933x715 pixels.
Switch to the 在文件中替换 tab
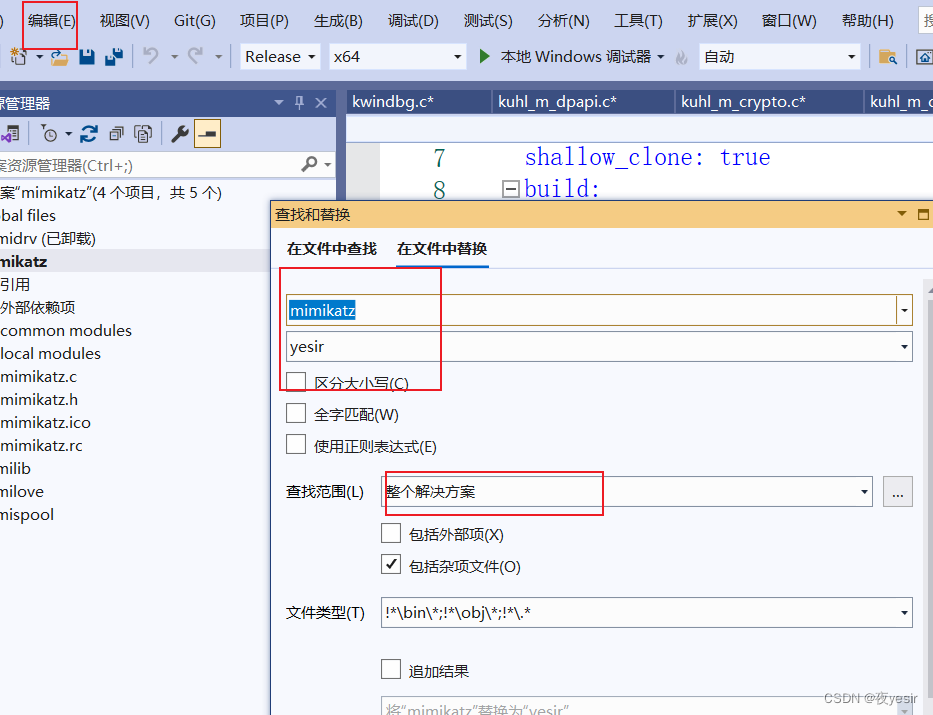tap(442, 249)
